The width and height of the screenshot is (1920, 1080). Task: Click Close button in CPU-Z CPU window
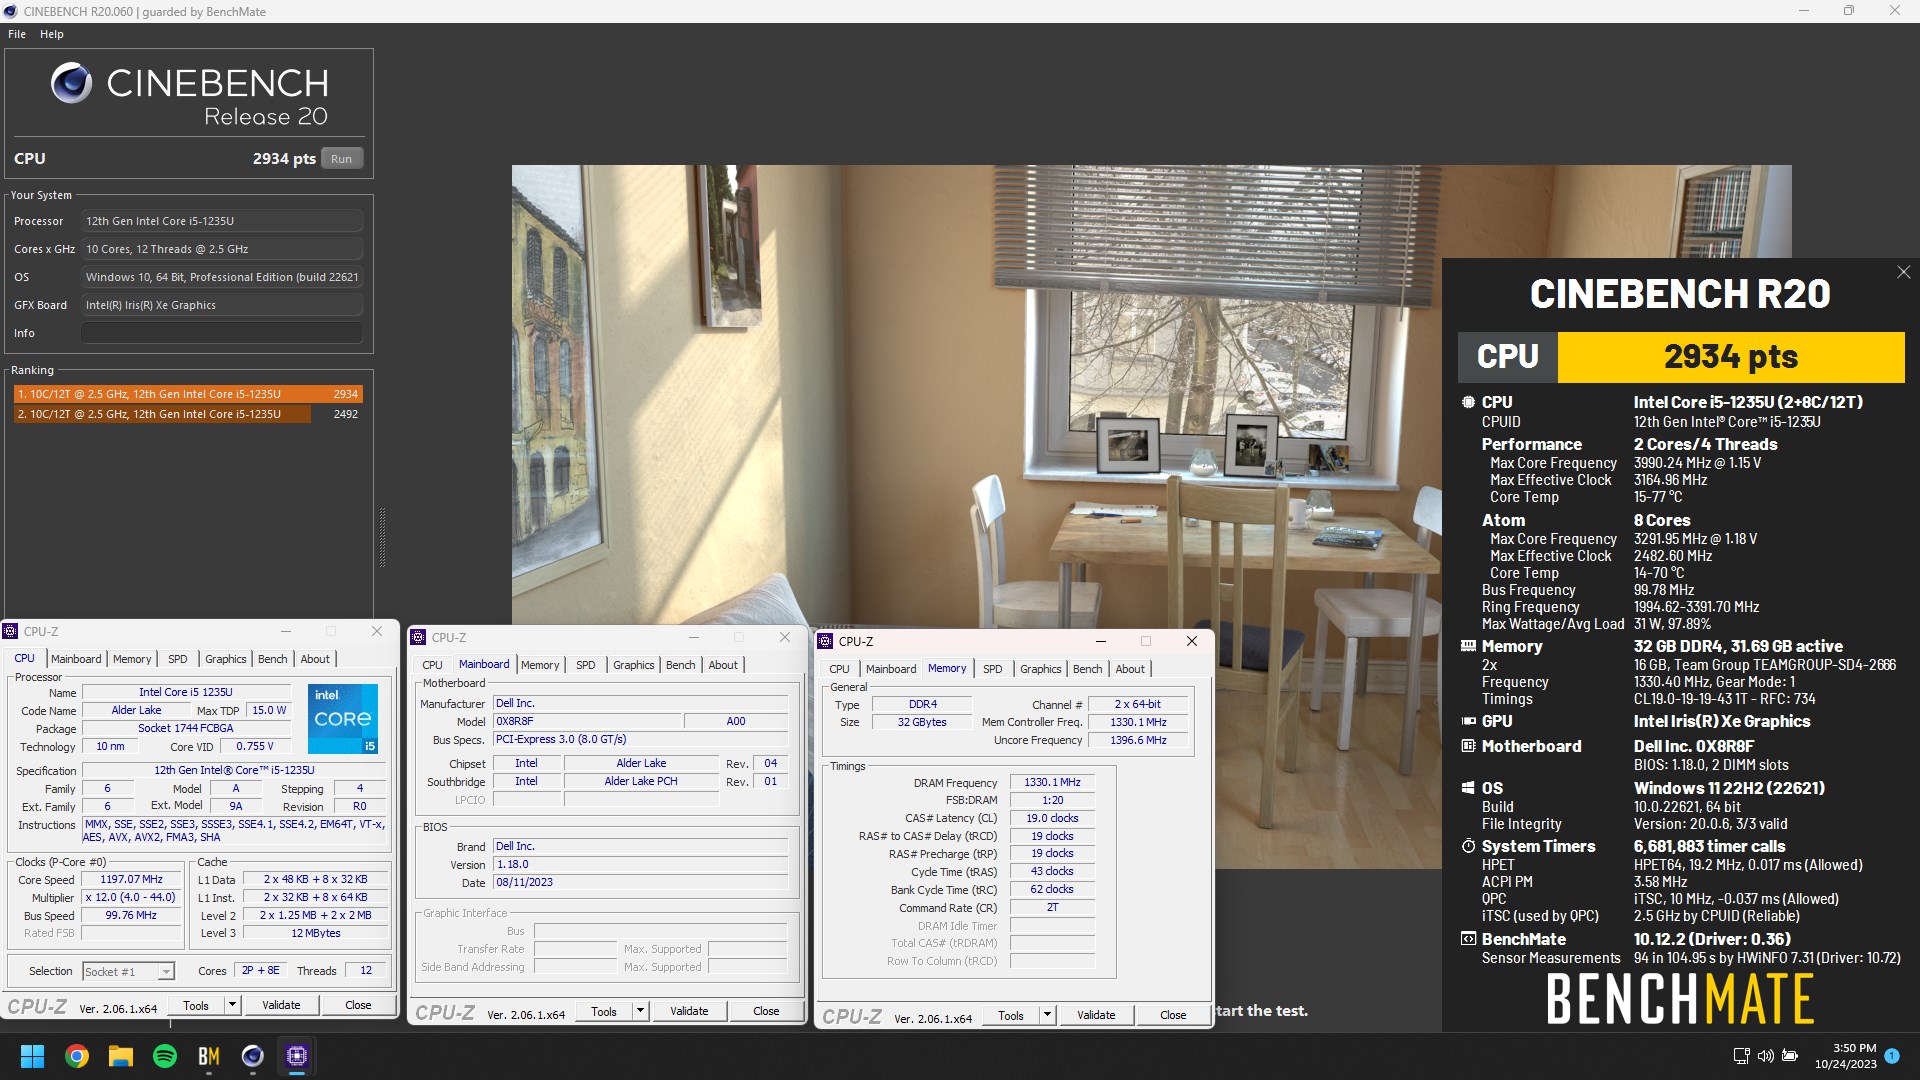coord(358,1005)
